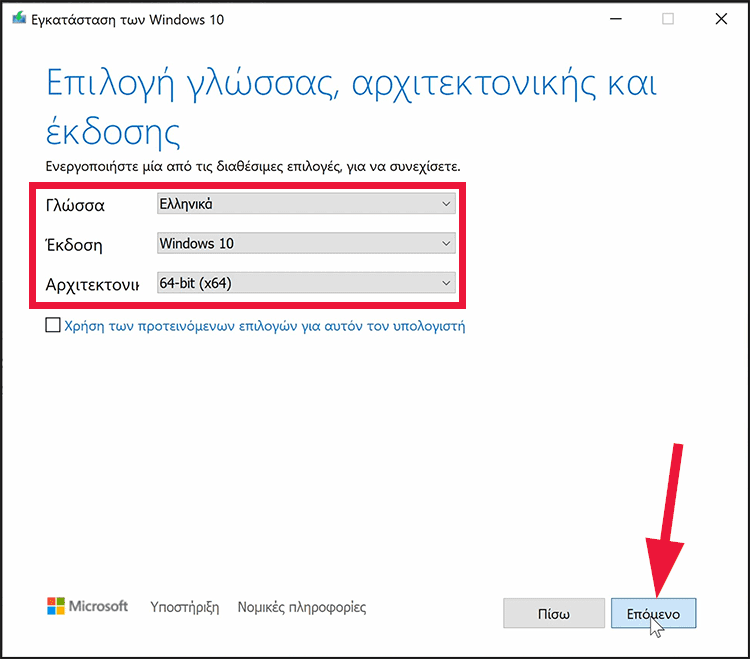Click the window title 'Εγκατάσταση των Windows 10'
This screenshot has width=750, height=659.
tap(127, 20)
